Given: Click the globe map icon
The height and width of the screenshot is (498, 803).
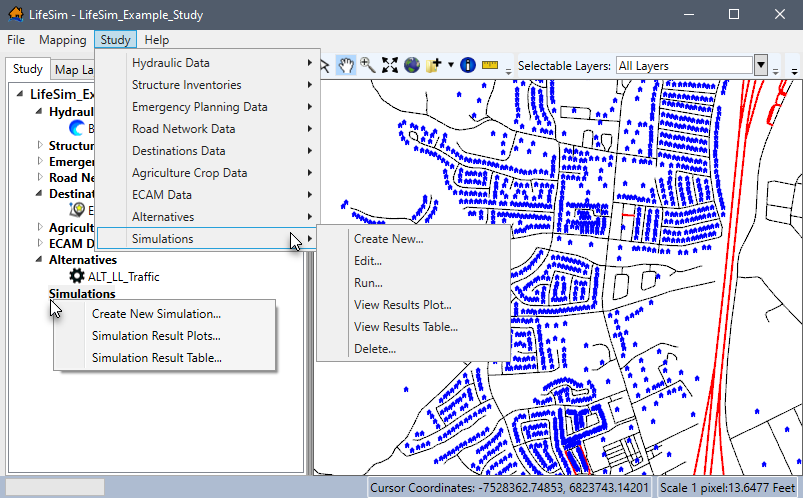Looking at the screenshot, I should [412, 65].
